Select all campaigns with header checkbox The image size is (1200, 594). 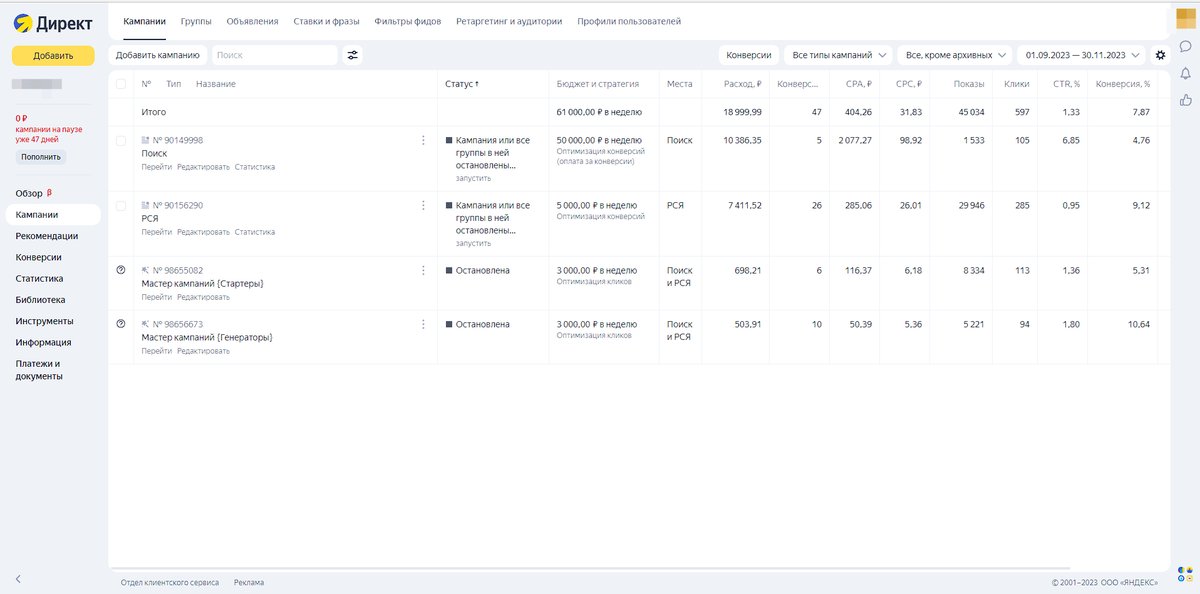121,84
